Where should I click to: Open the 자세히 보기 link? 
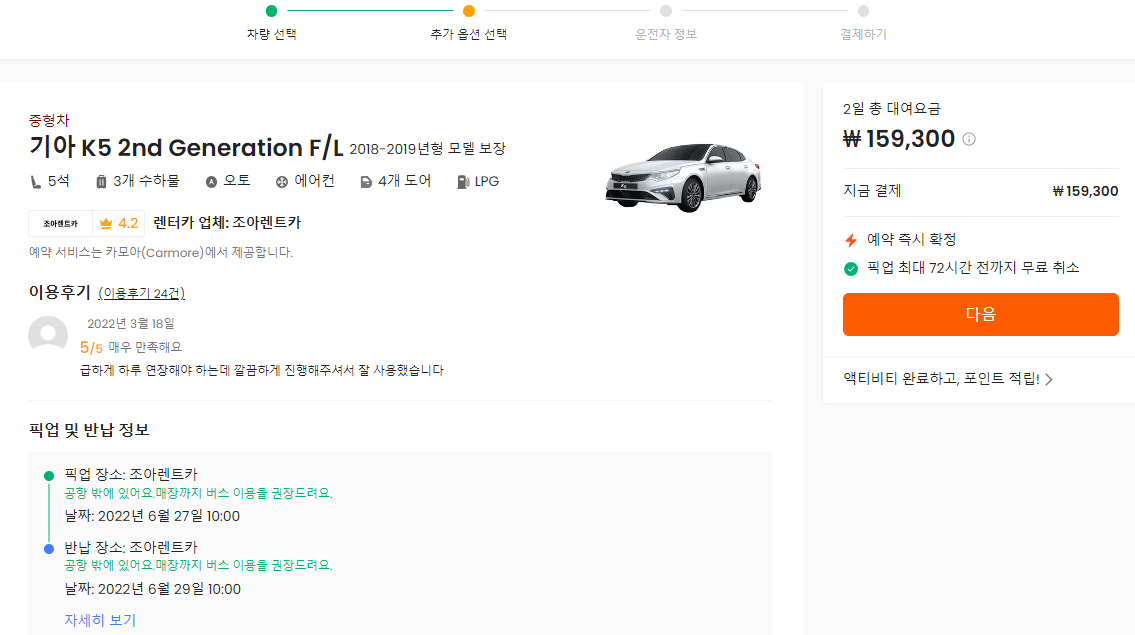pos(100,620)
